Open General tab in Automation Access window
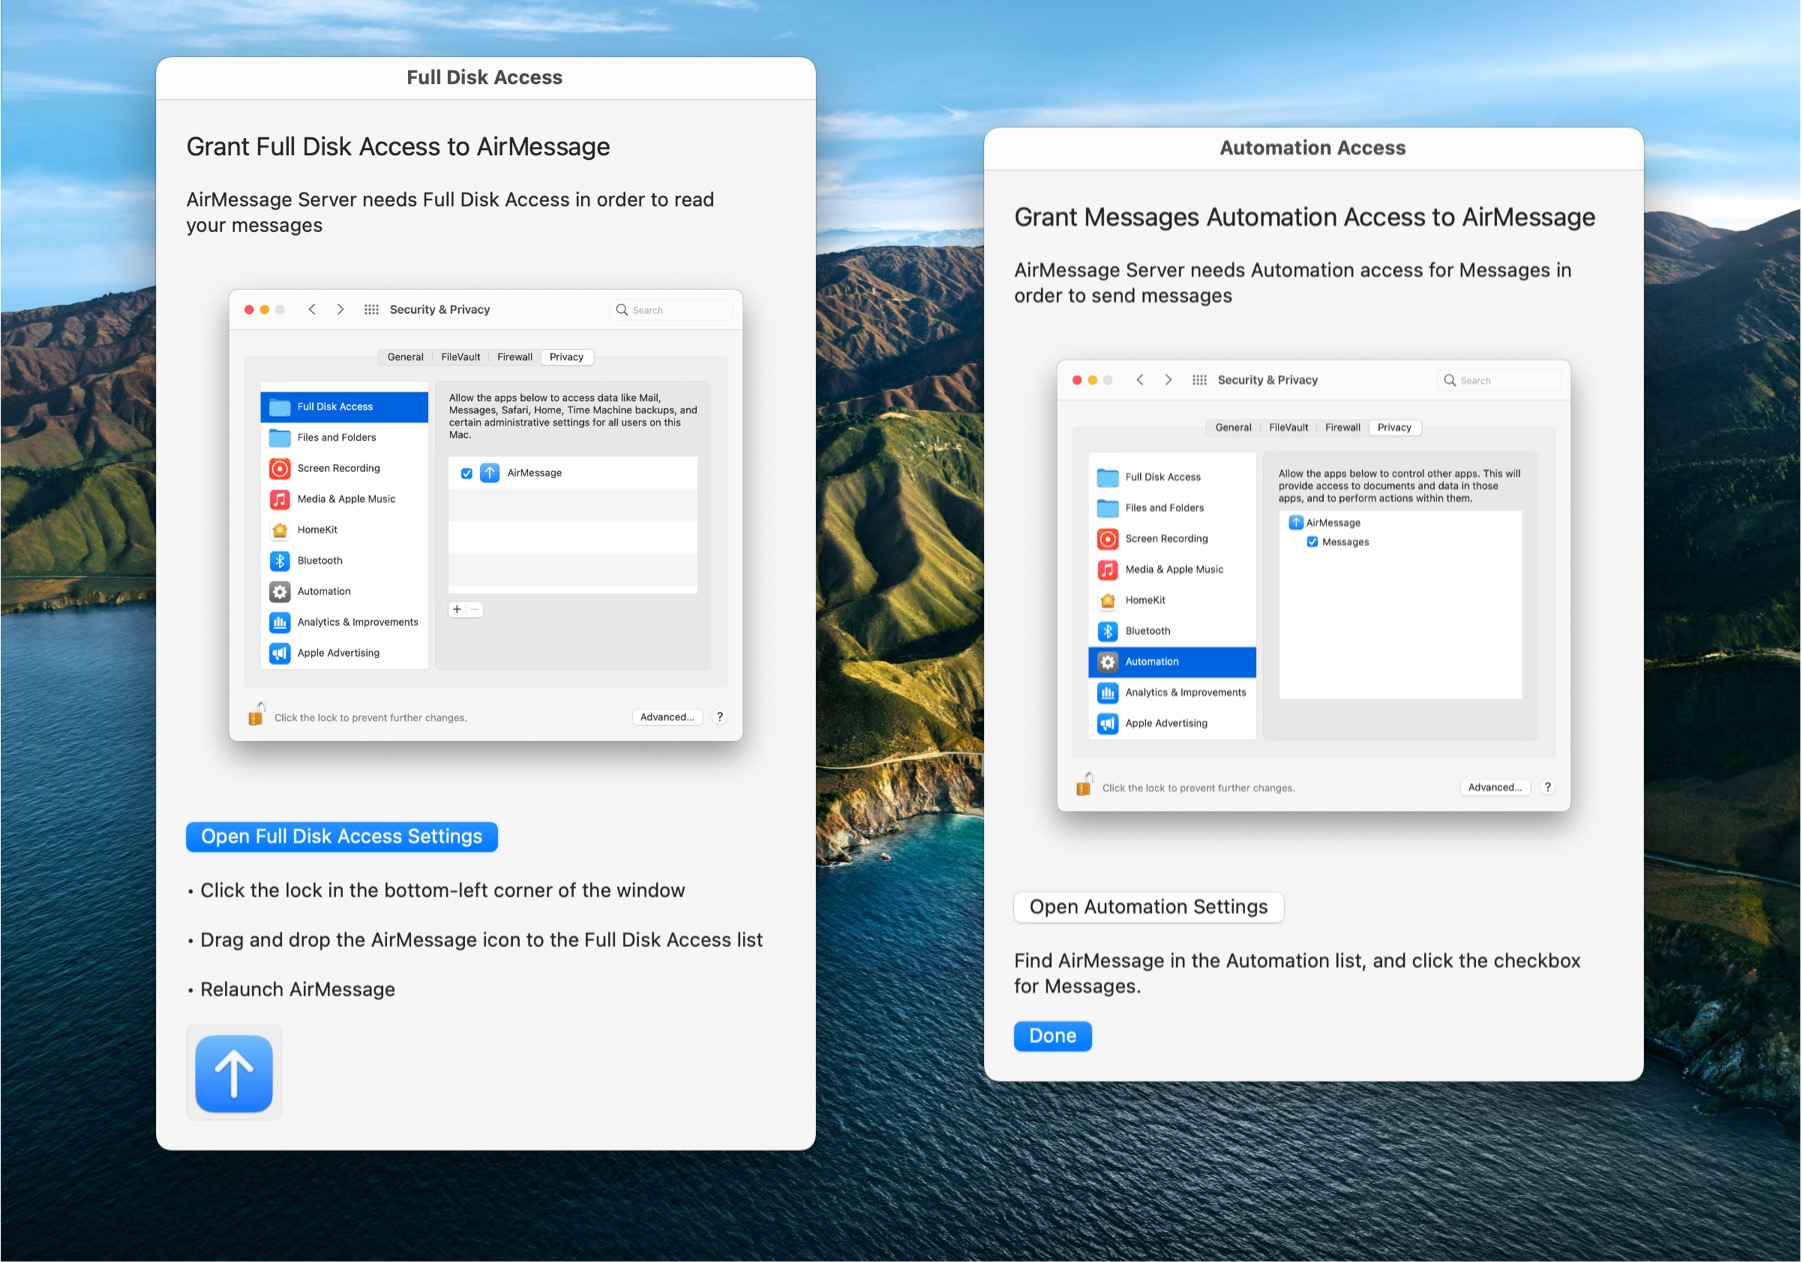 (x=1233, y=427)
